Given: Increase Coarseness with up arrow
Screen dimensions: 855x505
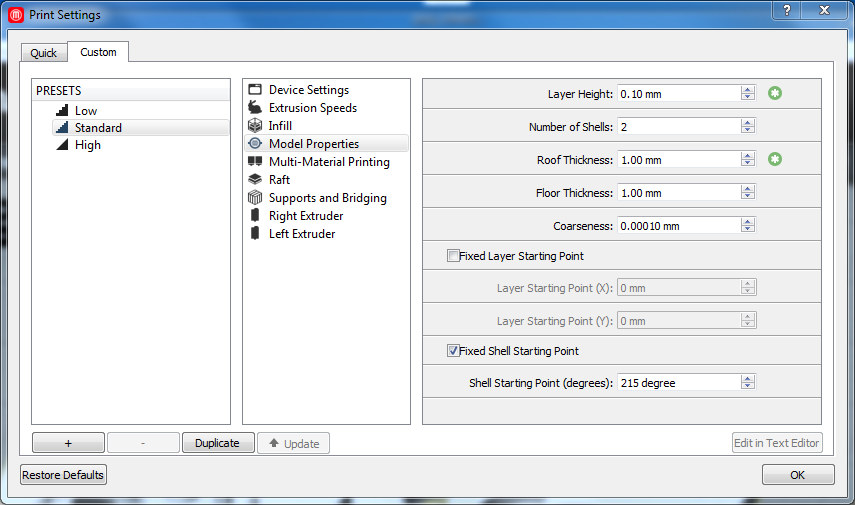Looking at the screenshot, I should tap(748, 221).
